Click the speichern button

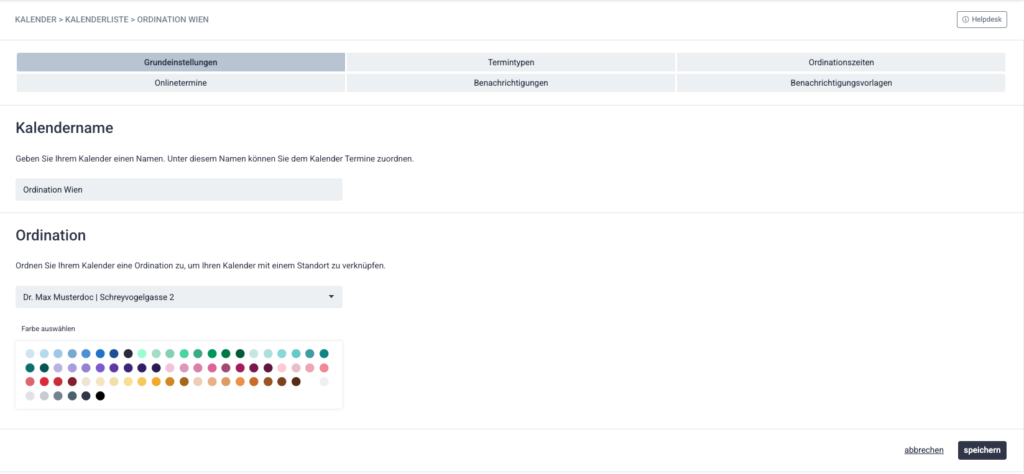(x=981, y=450)
